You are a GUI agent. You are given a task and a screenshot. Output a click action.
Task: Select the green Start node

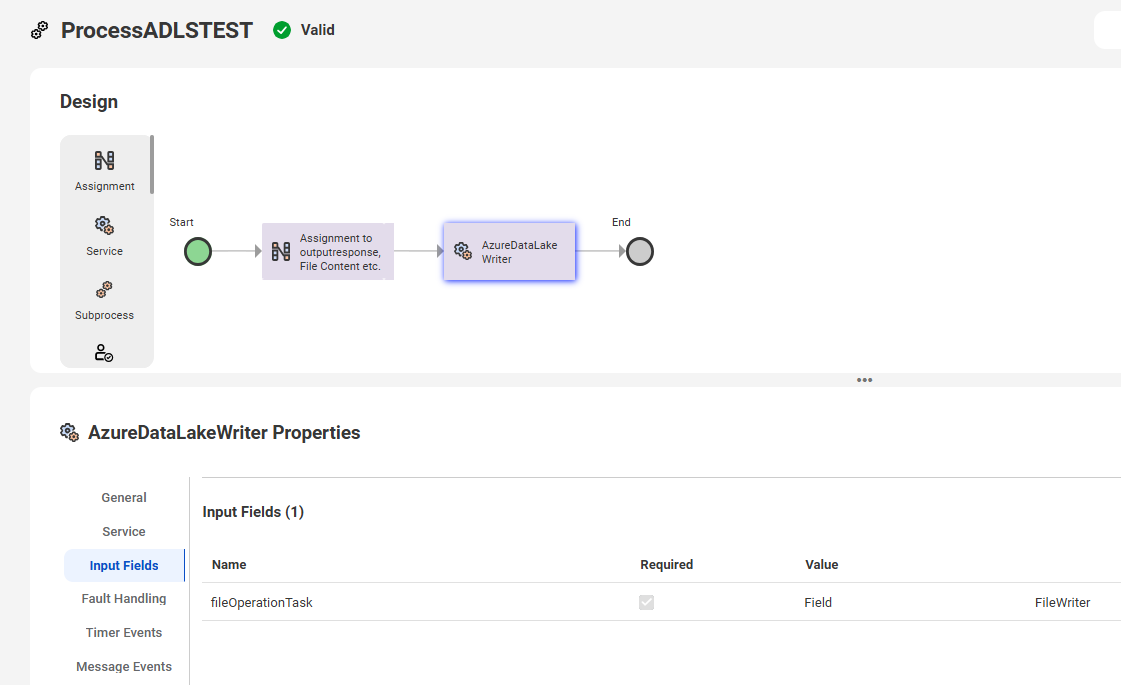(198, 252)
